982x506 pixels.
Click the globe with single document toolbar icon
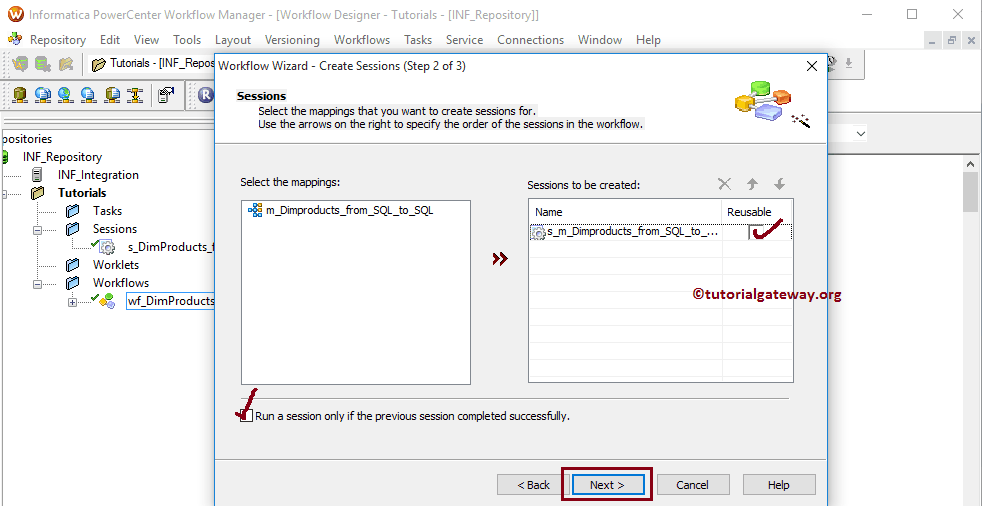[x=88, y=95]
